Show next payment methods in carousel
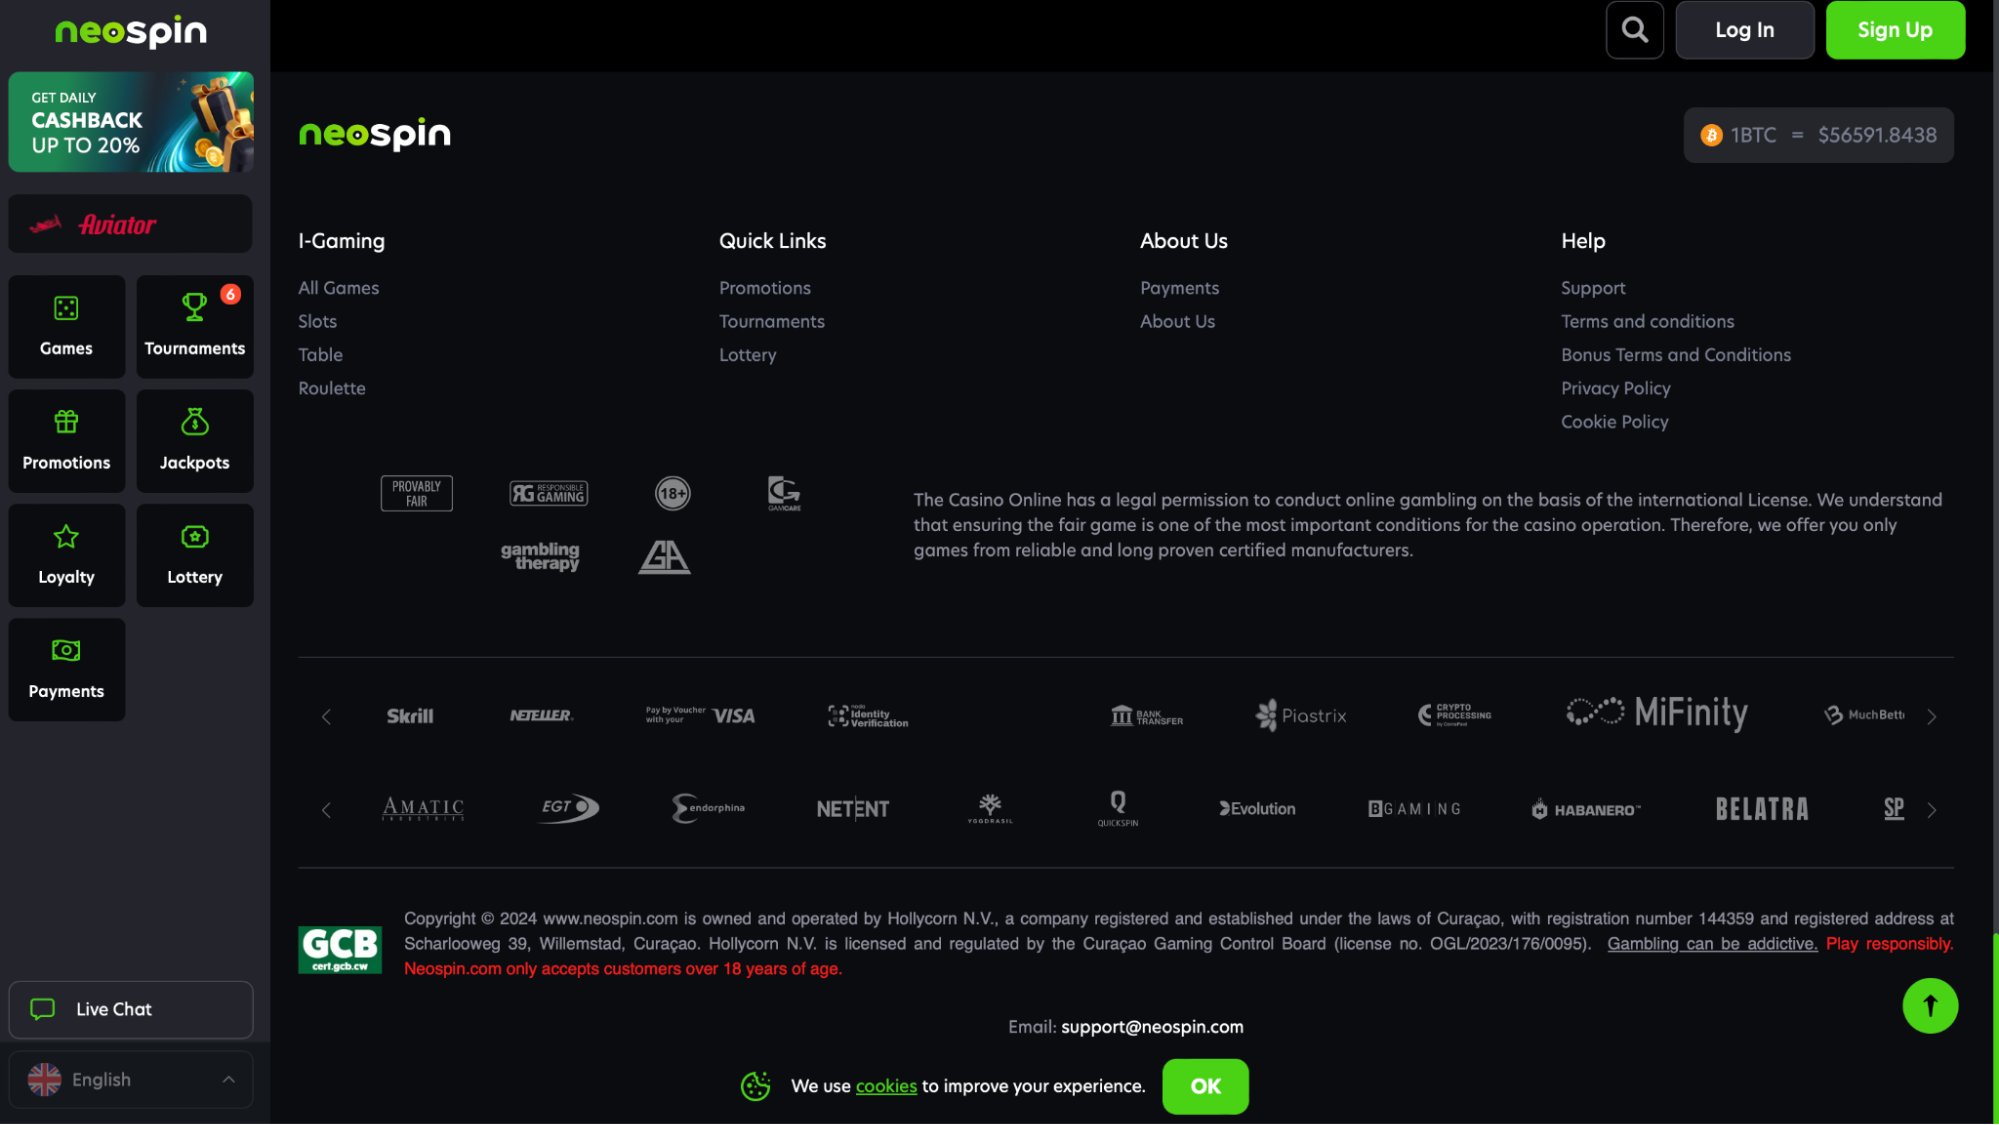 point(1931,717)
